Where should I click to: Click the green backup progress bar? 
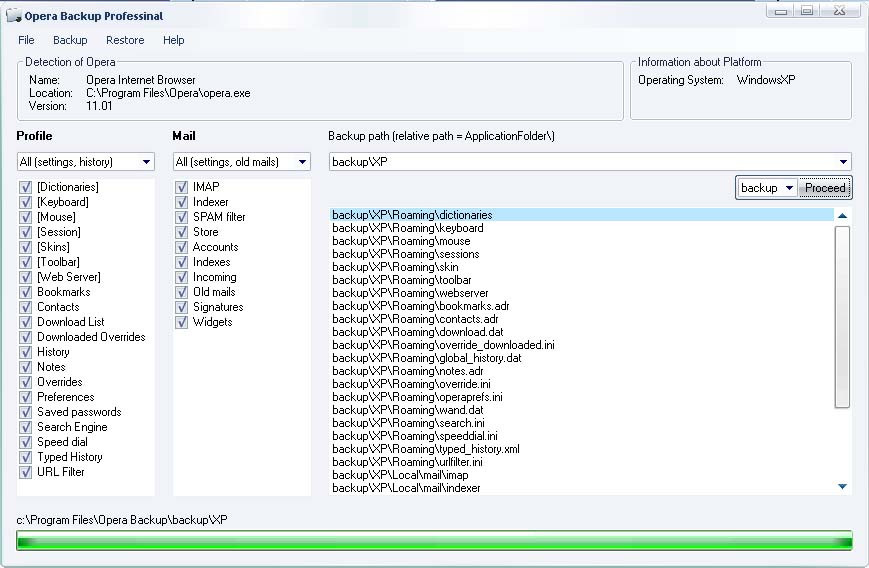pyautogui.click(x=434, y=540)
